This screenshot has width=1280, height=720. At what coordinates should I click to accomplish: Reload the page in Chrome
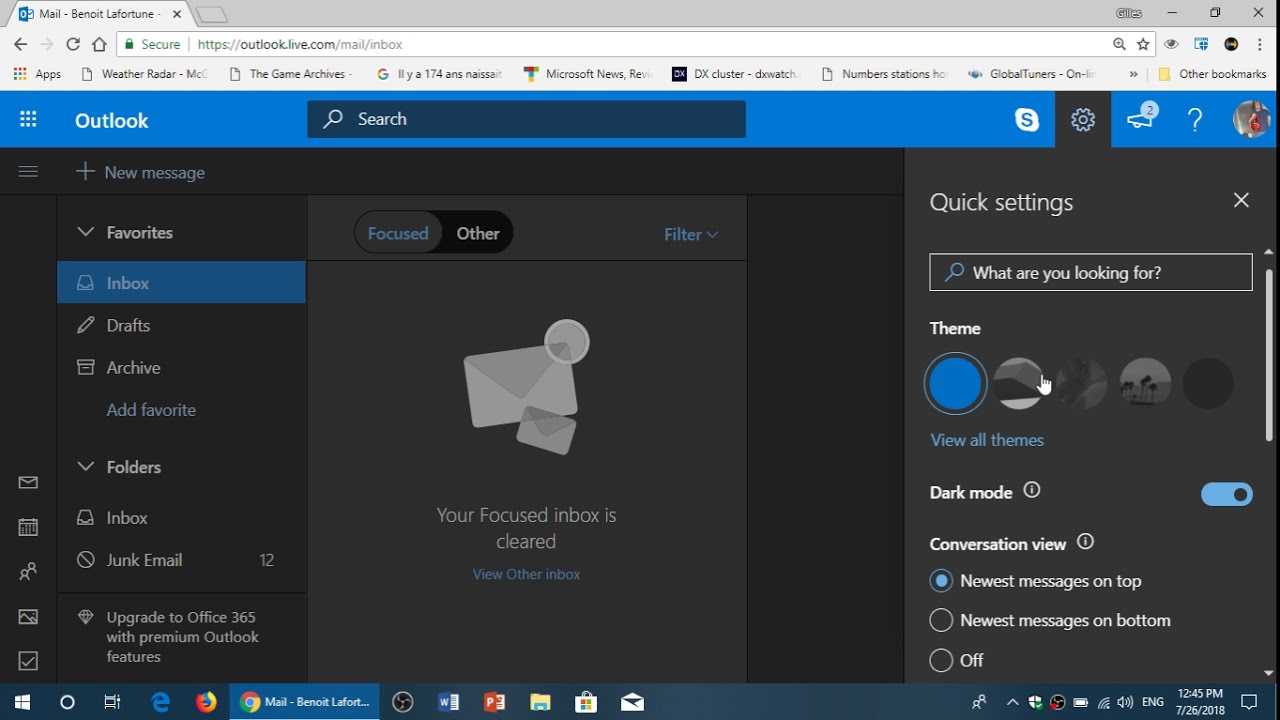pos(72,44)
